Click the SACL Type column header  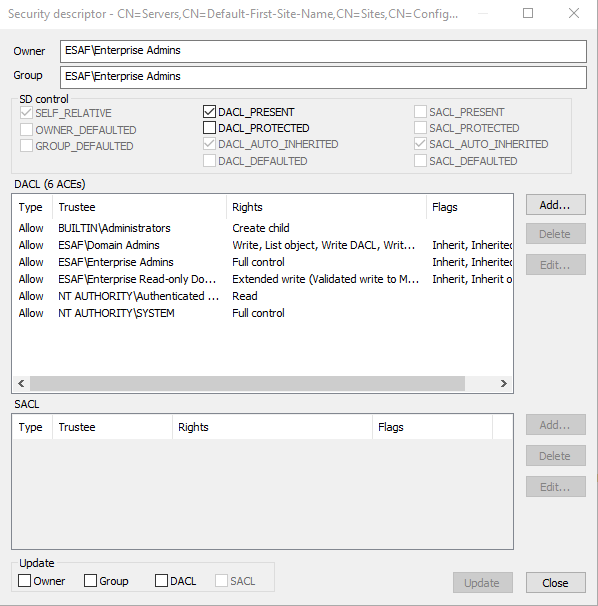pyautogui.click(x=33, y=427)
